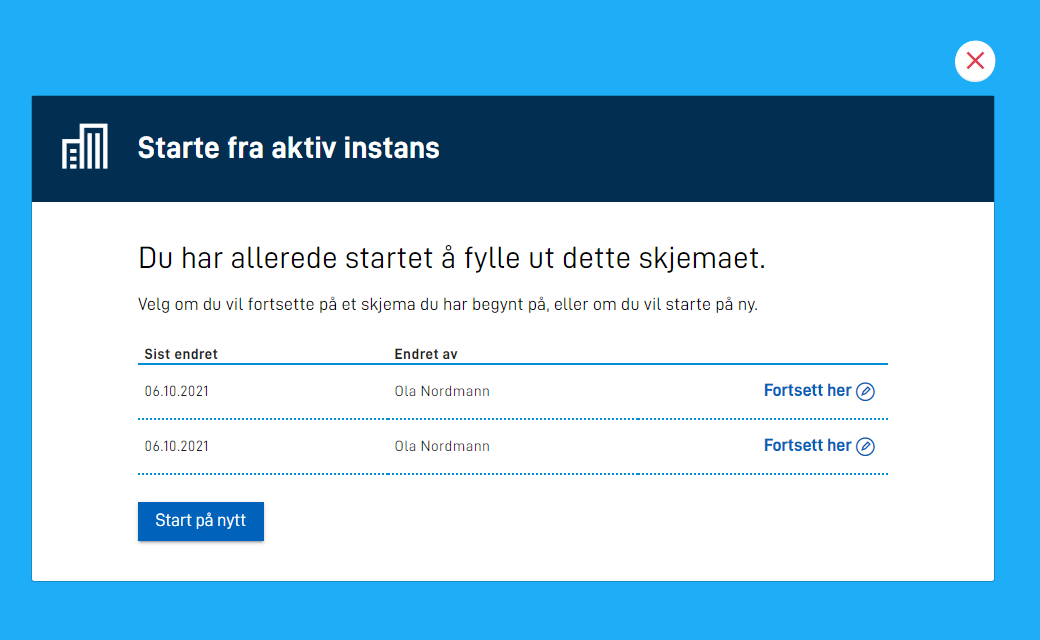Click the pencil icon in the first row
The width and height of the screenshot is (1040, 640).
(x=866, y=392)
